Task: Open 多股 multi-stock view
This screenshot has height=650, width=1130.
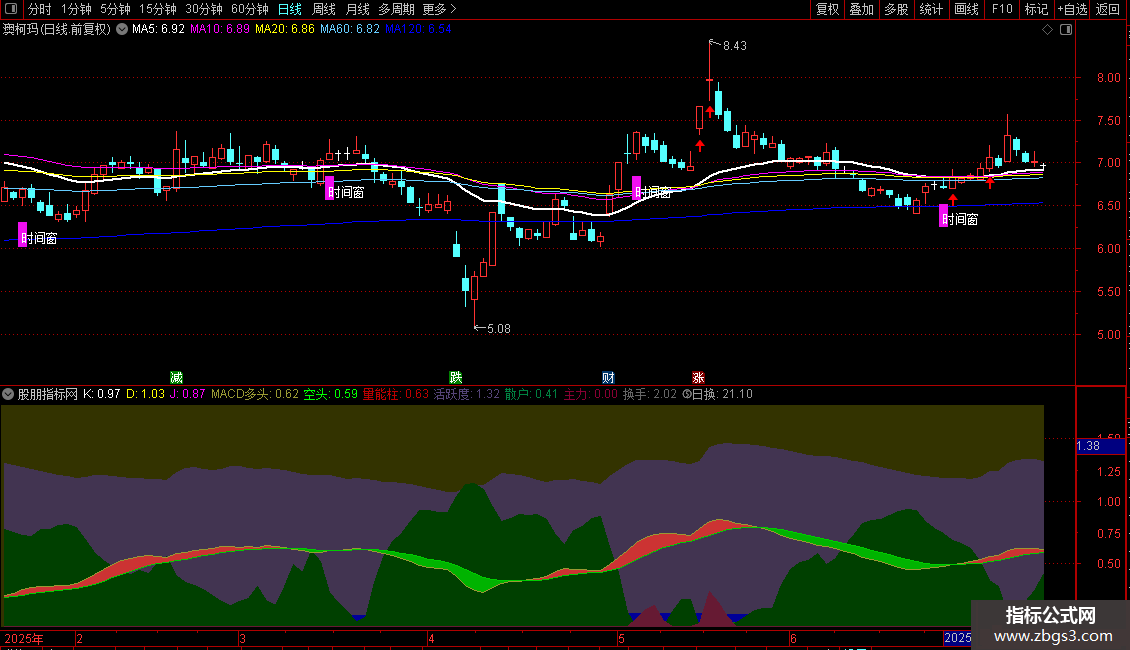Action: coord(897,9)
